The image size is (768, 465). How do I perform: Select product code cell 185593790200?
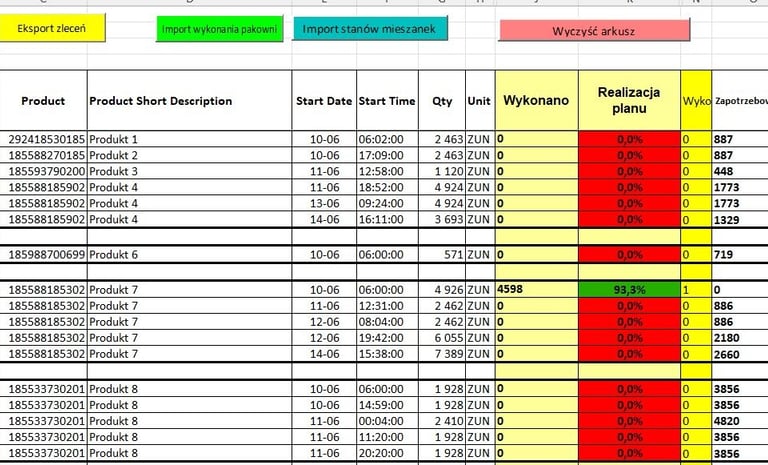tap(44, 171)
